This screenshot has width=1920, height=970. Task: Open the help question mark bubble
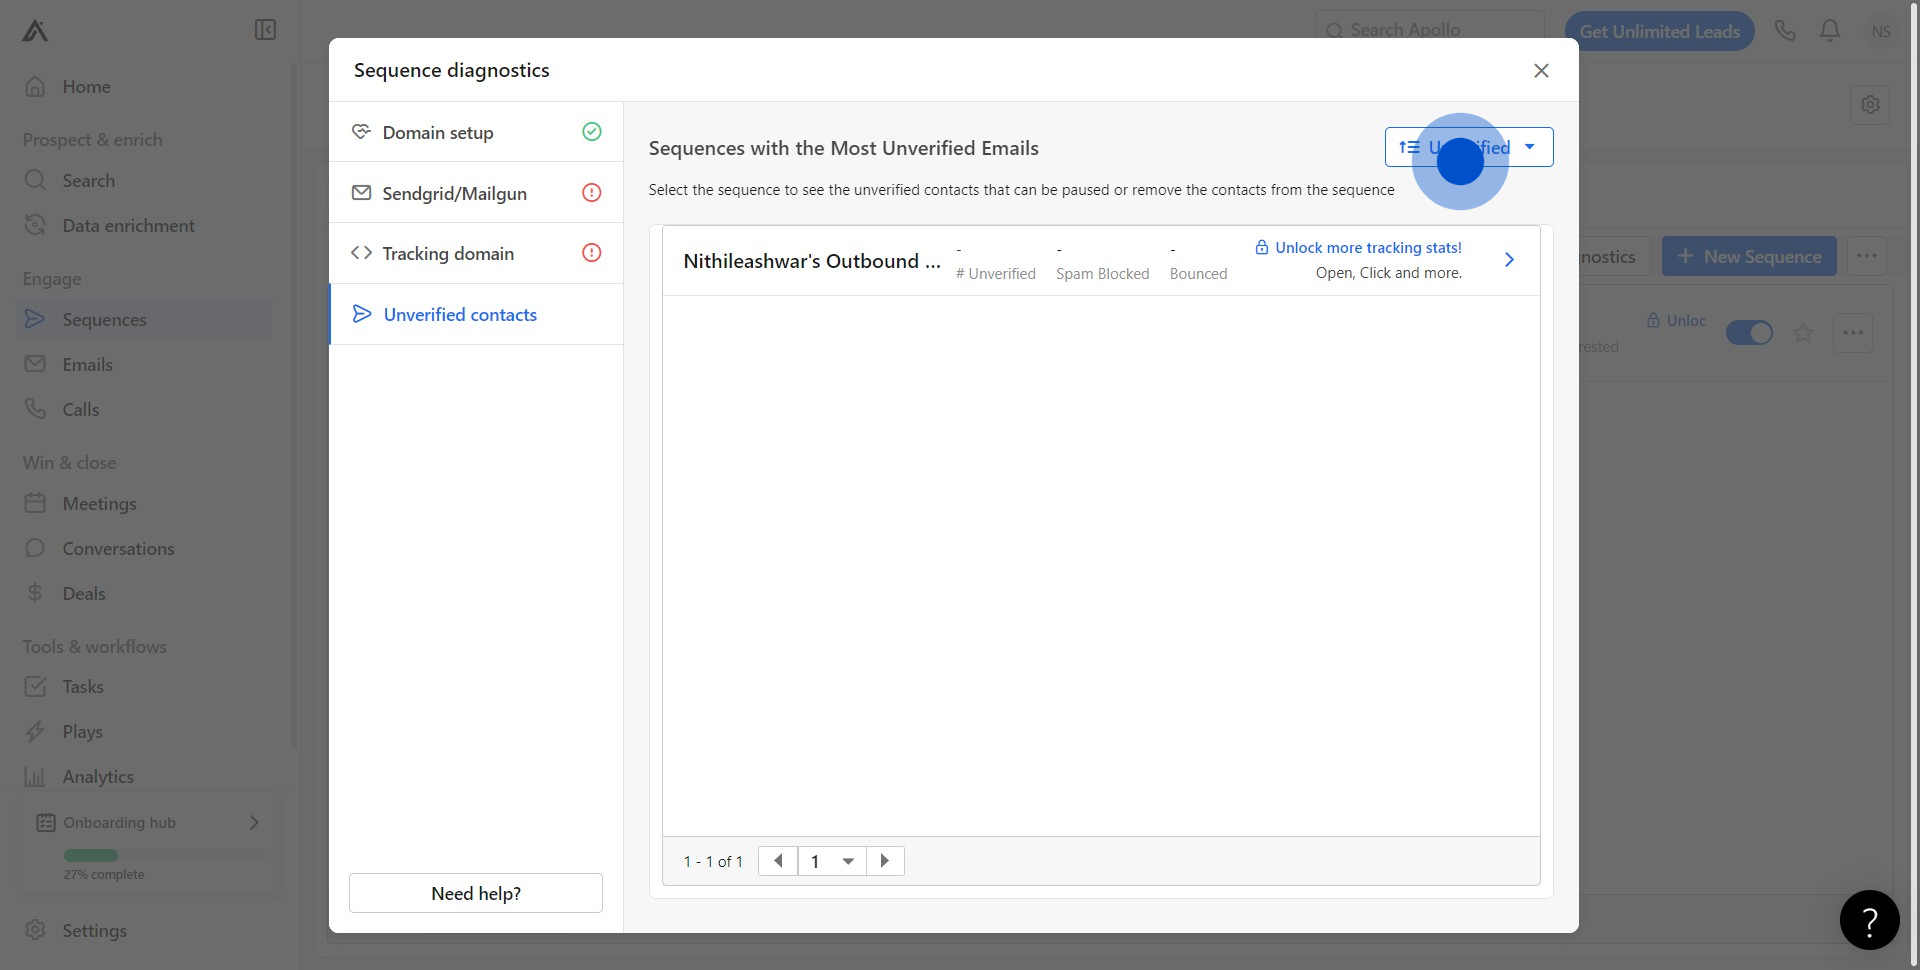tap(1869, 920)
